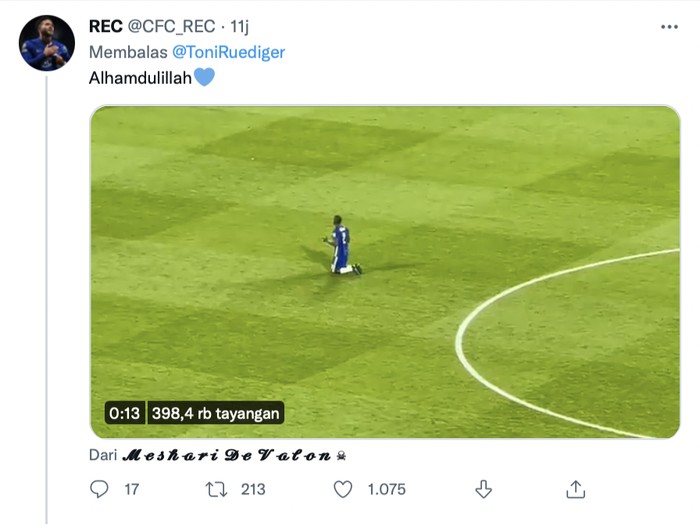Click the download arrow icon below the video
The image size is (700, 528).
483,489
